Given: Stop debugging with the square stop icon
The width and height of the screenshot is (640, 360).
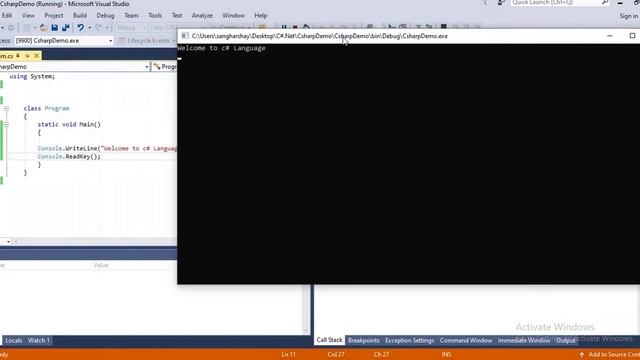Looking at the screenshot, I should tap(295, 27).
